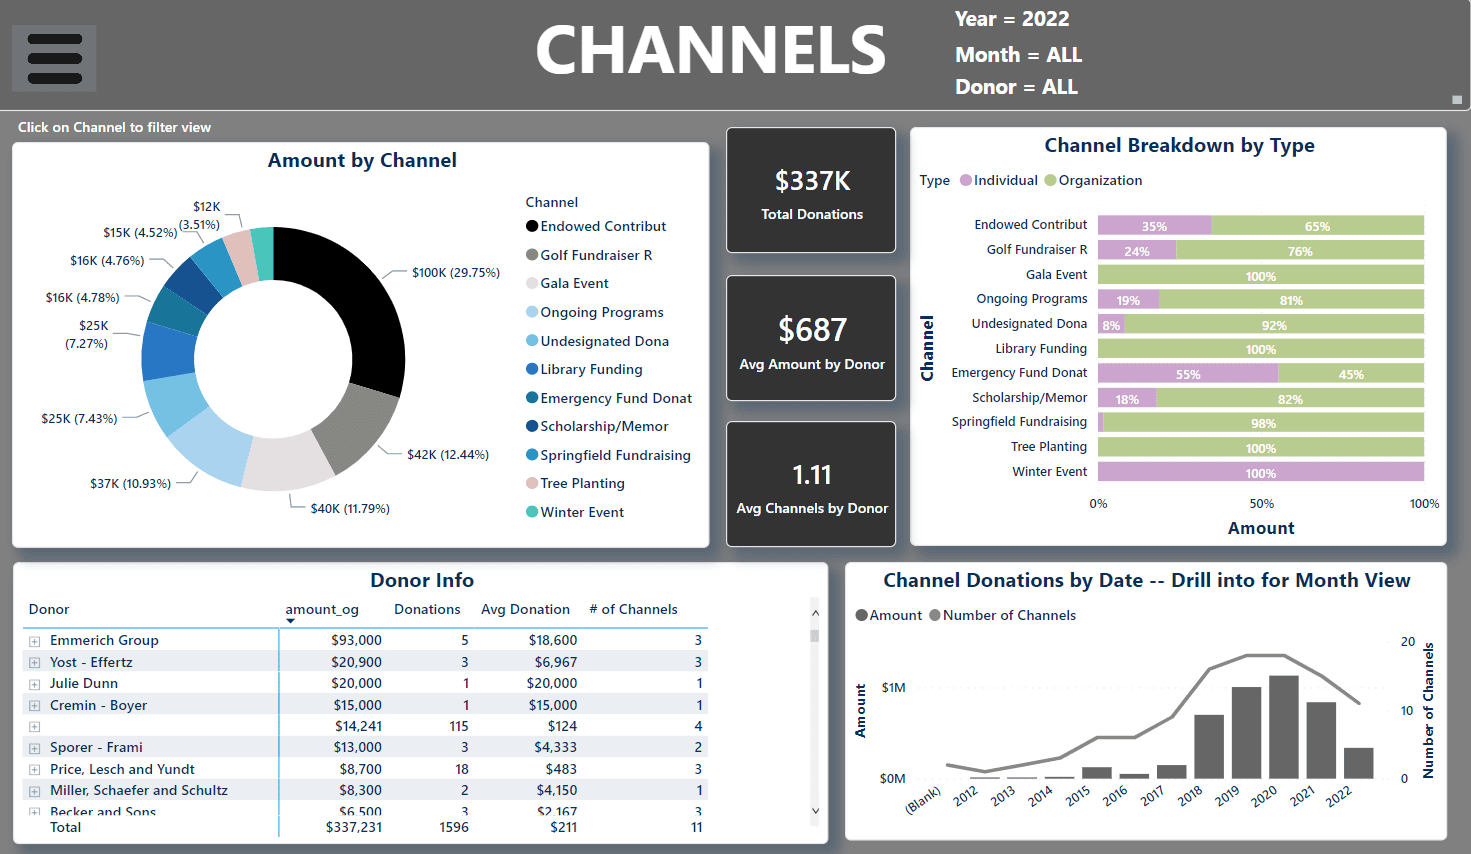Viewport: 1471px width, 854px height.
Task: Click the Year = 2022 filter text
Action: [1012, 19]
